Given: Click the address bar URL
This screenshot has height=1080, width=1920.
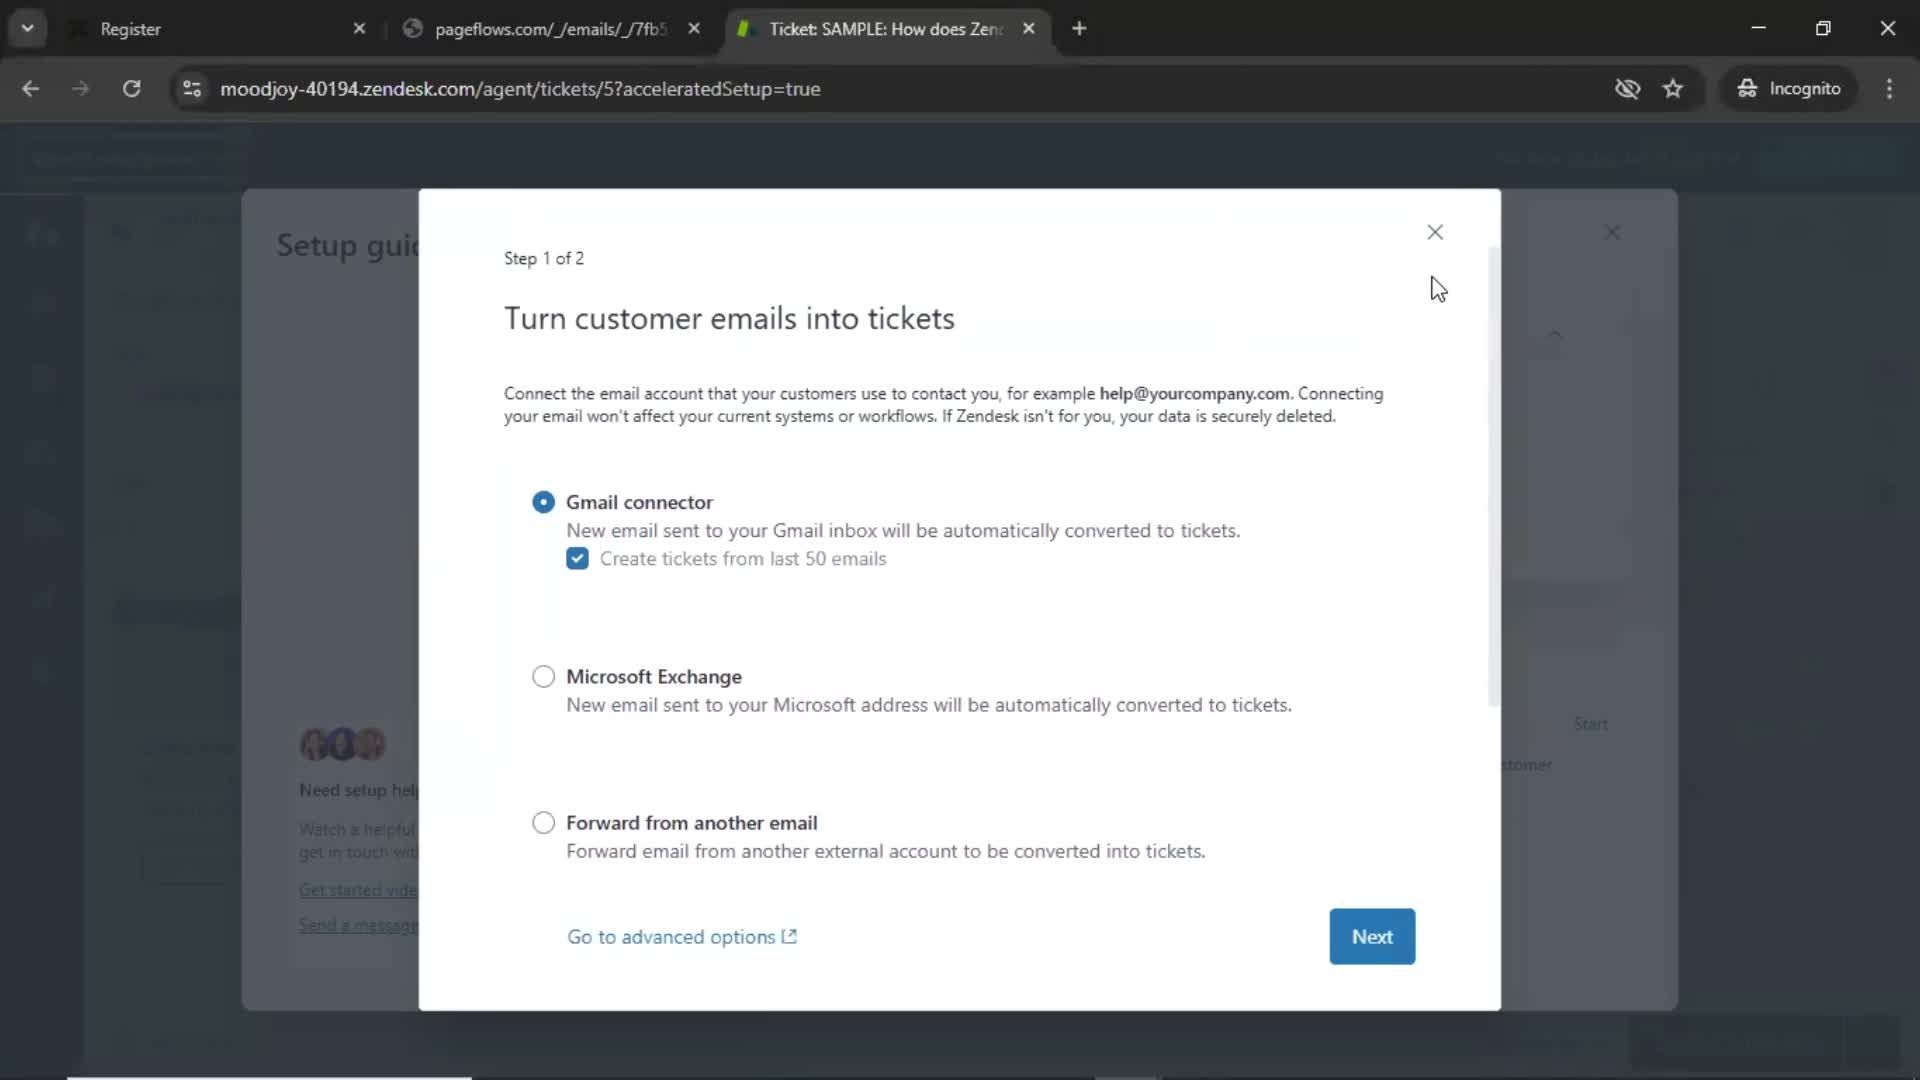Looking at the screenshot, I should 520,89.
